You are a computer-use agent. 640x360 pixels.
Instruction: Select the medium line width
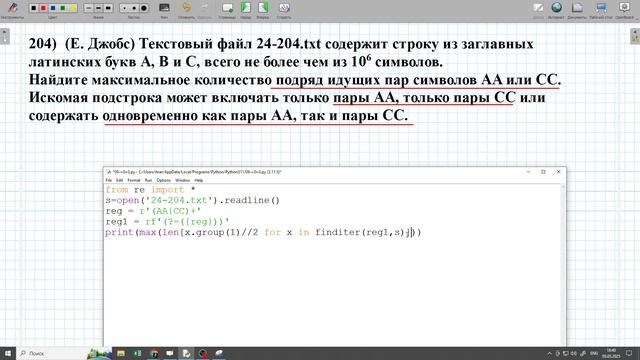[x=98, y=8]
